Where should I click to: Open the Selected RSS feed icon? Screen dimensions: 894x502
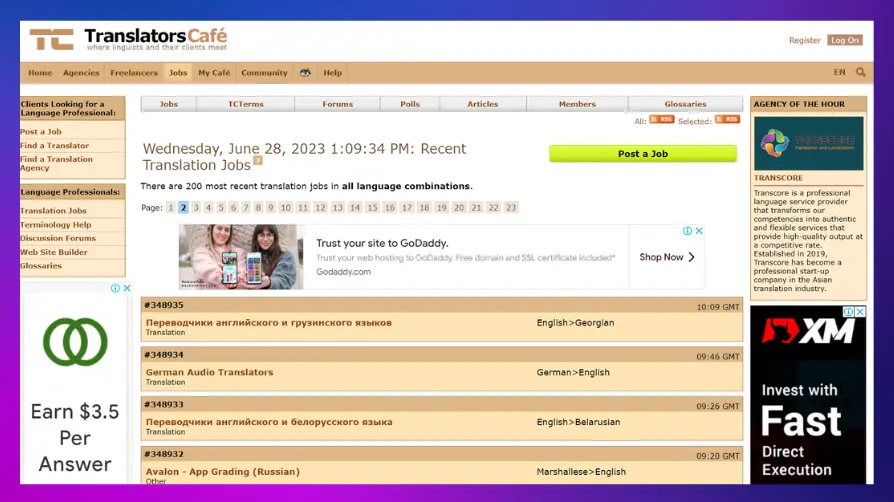pyautogui.click(x=728, y=119)
